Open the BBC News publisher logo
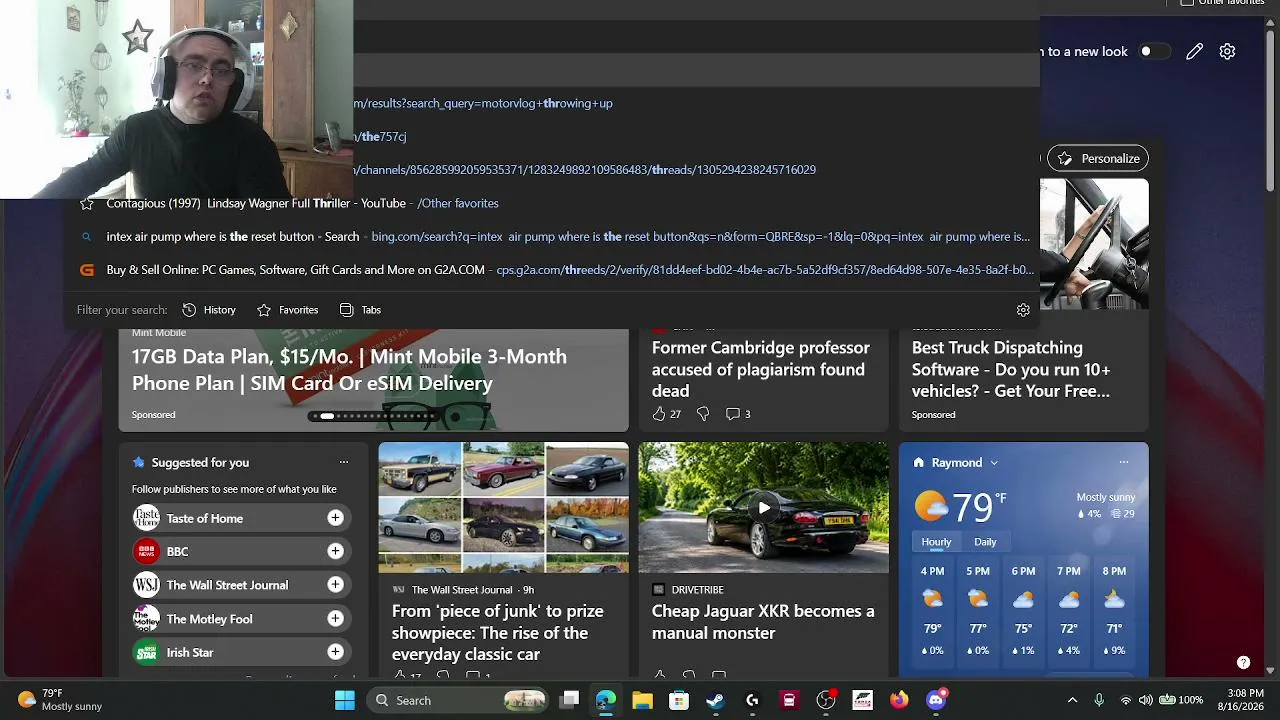Viewport: 1280px width, 720px height. pyautogui.click(x=146, y=551)
